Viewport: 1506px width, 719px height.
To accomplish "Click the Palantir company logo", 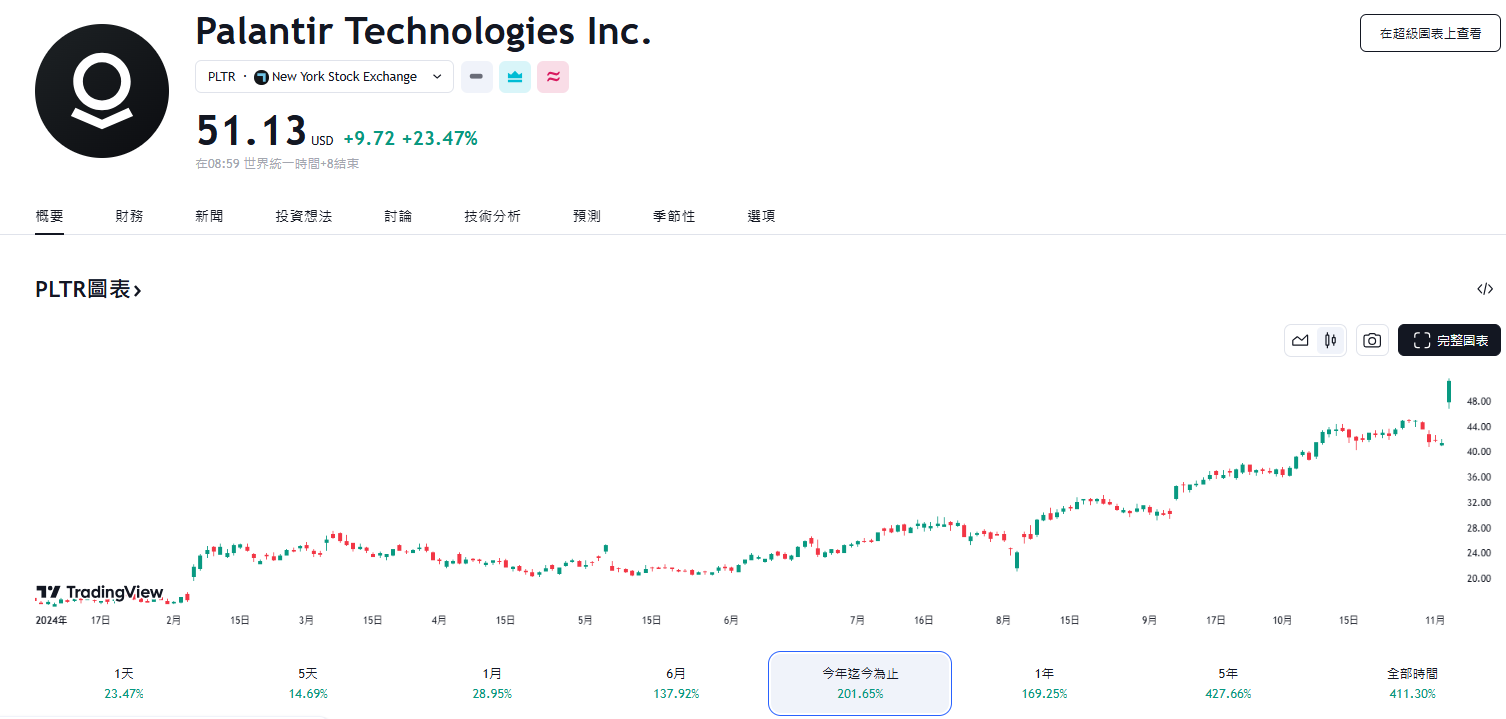I will click(x=101, y=90).
